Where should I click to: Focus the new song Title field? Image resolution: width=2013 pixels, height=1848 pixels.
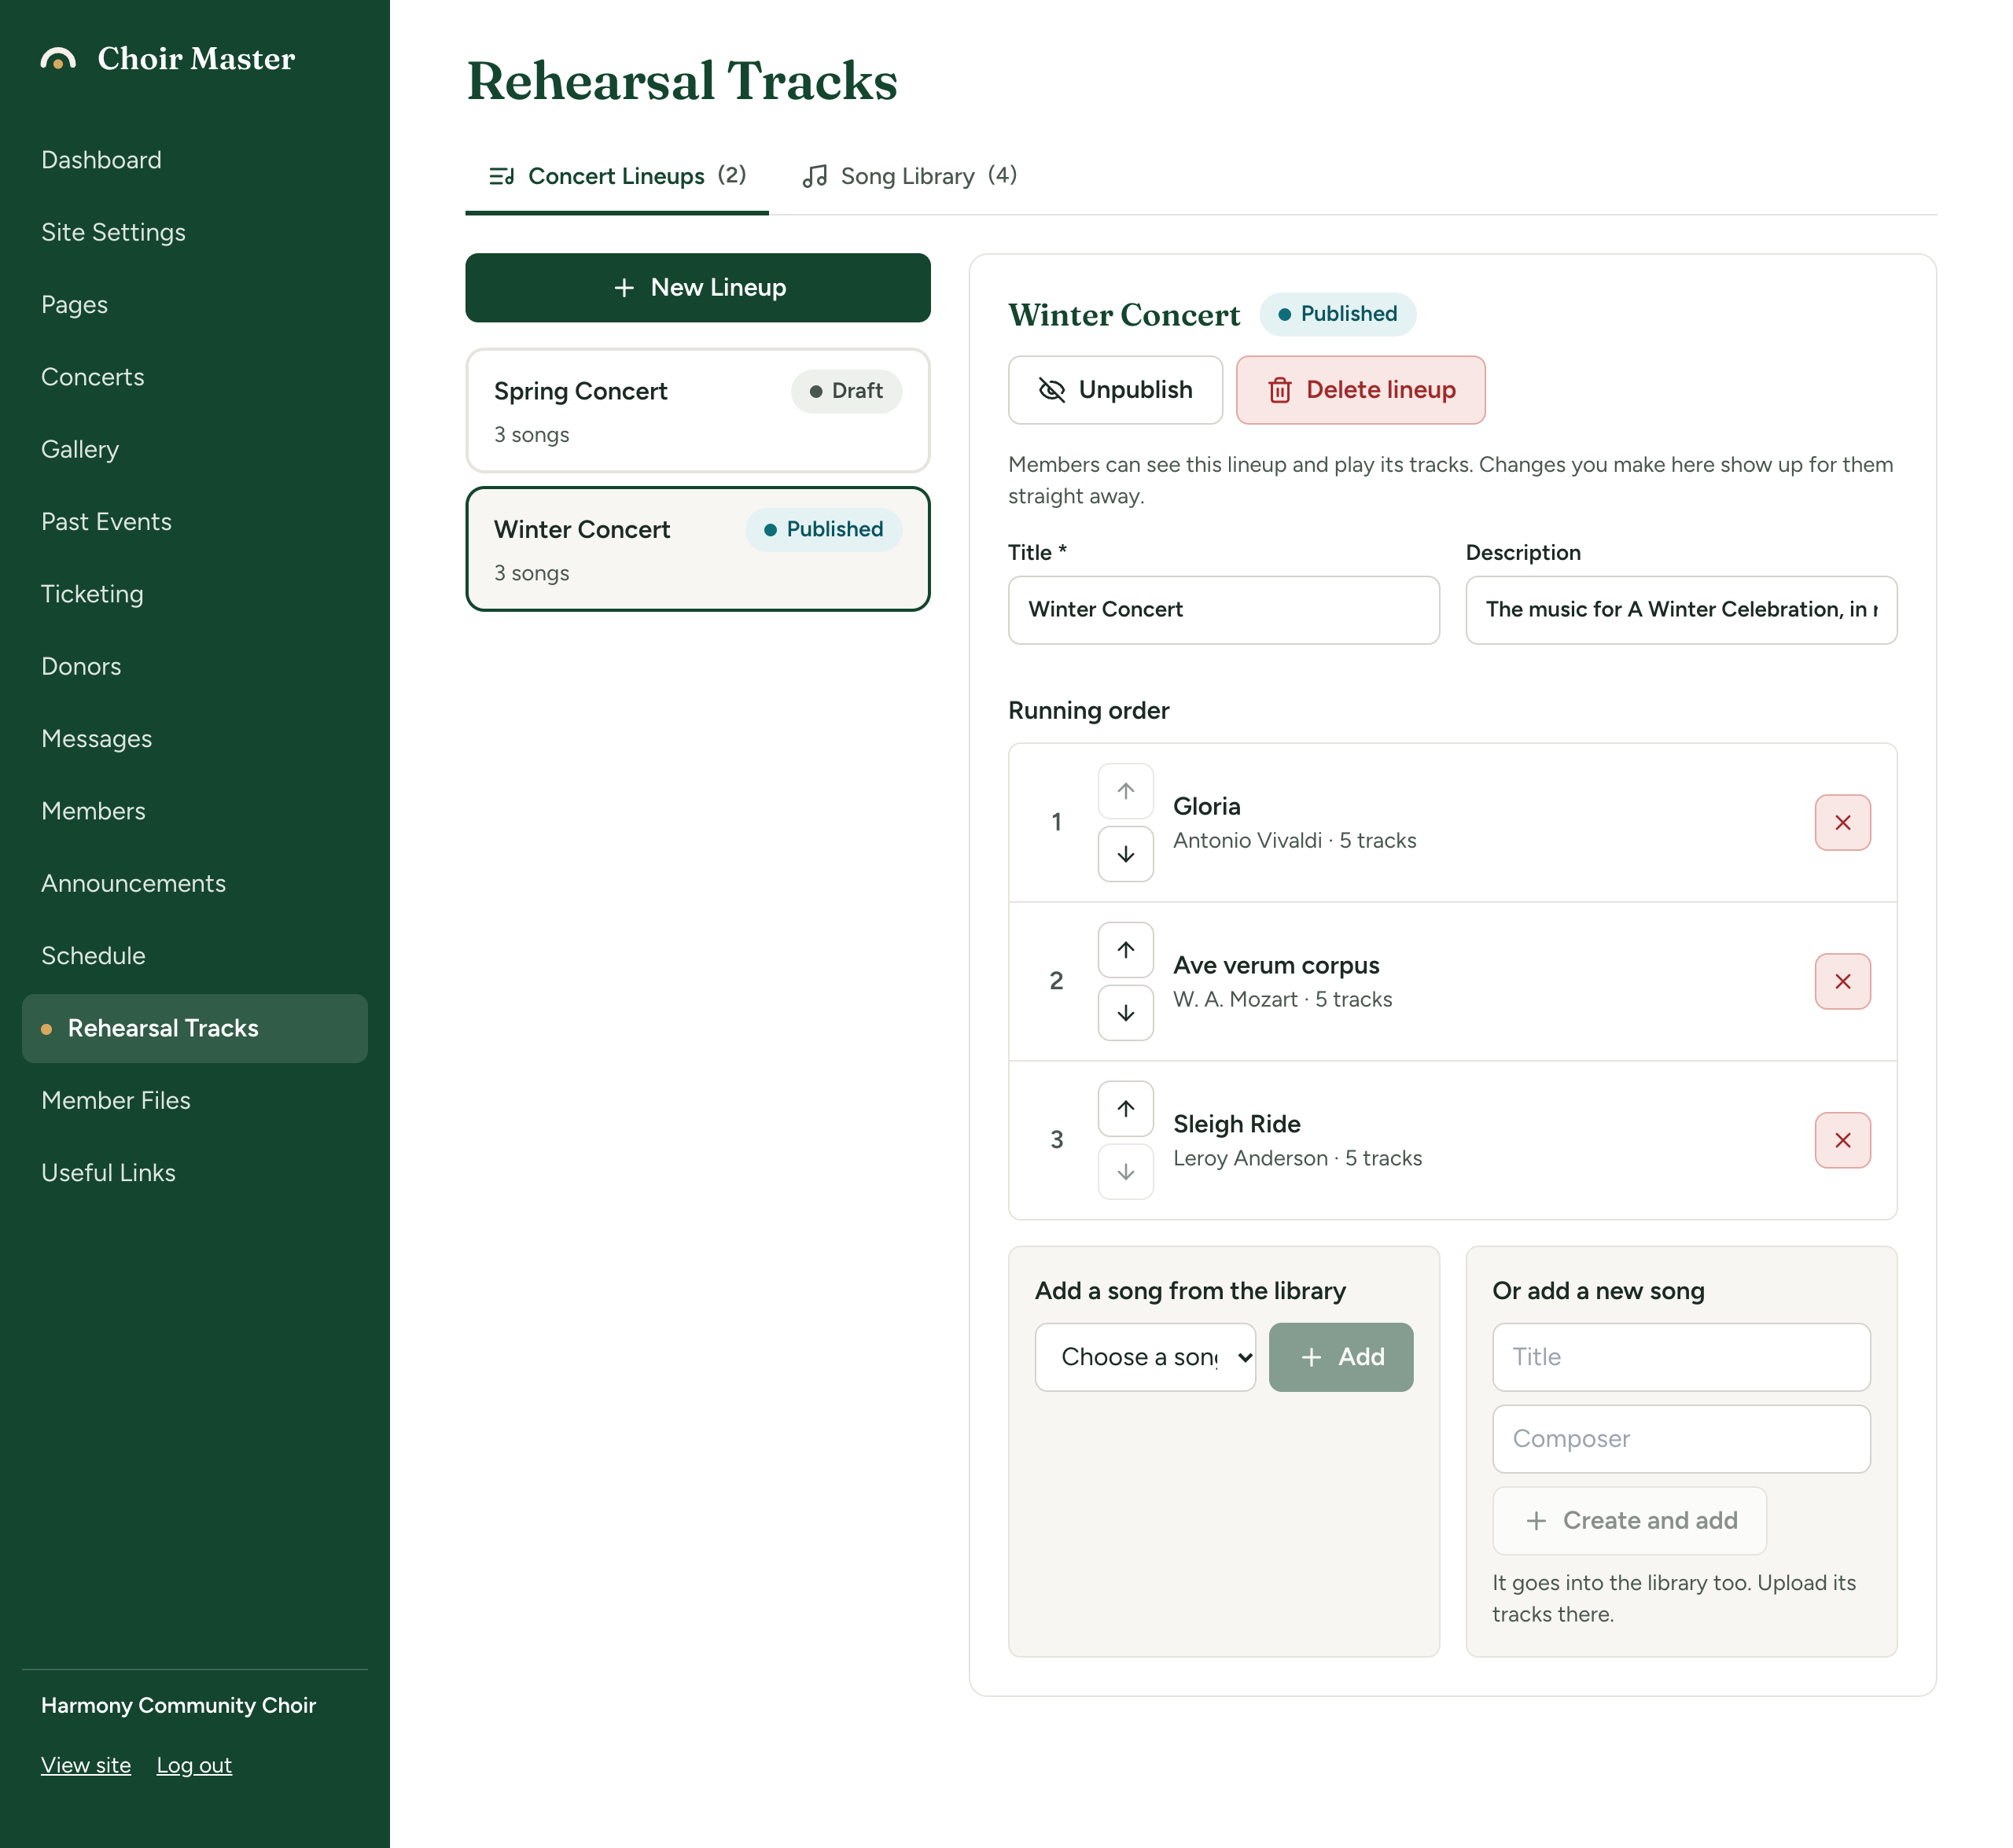[x=1681, y=1357]
